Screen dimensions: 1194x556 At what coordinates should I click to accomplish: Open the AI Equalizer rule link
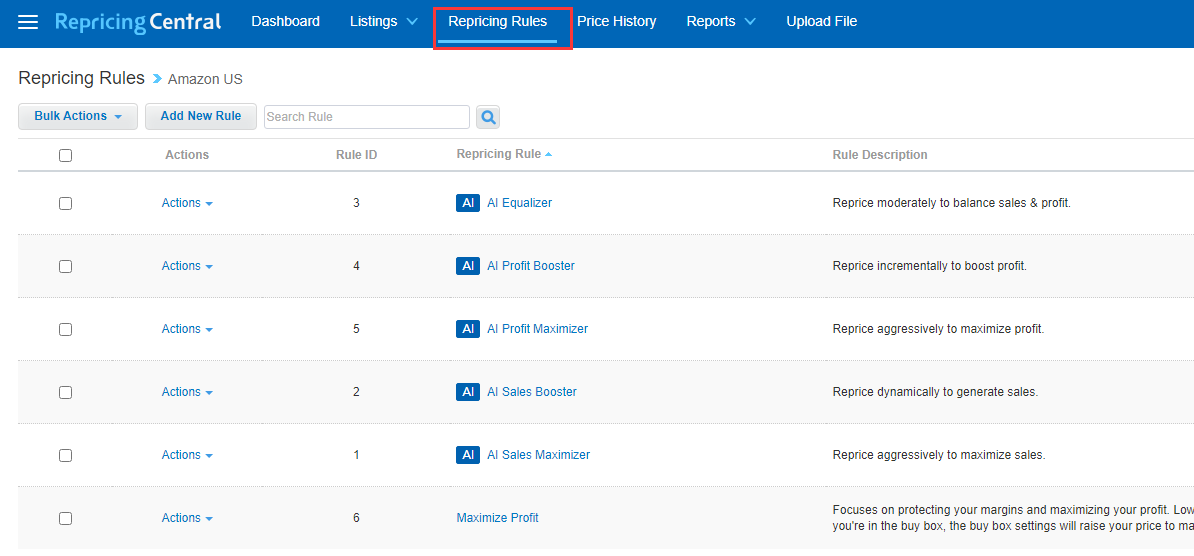(x=519, y=203)
